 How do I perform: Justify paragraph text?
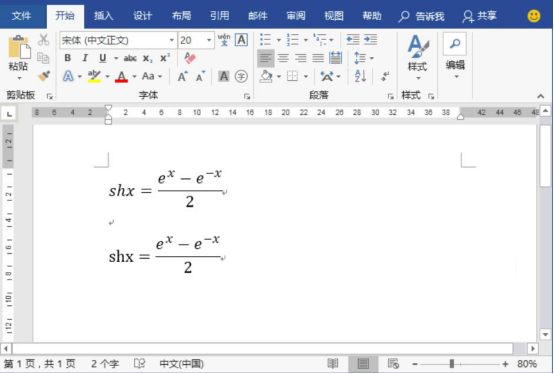tap(318, 58)
